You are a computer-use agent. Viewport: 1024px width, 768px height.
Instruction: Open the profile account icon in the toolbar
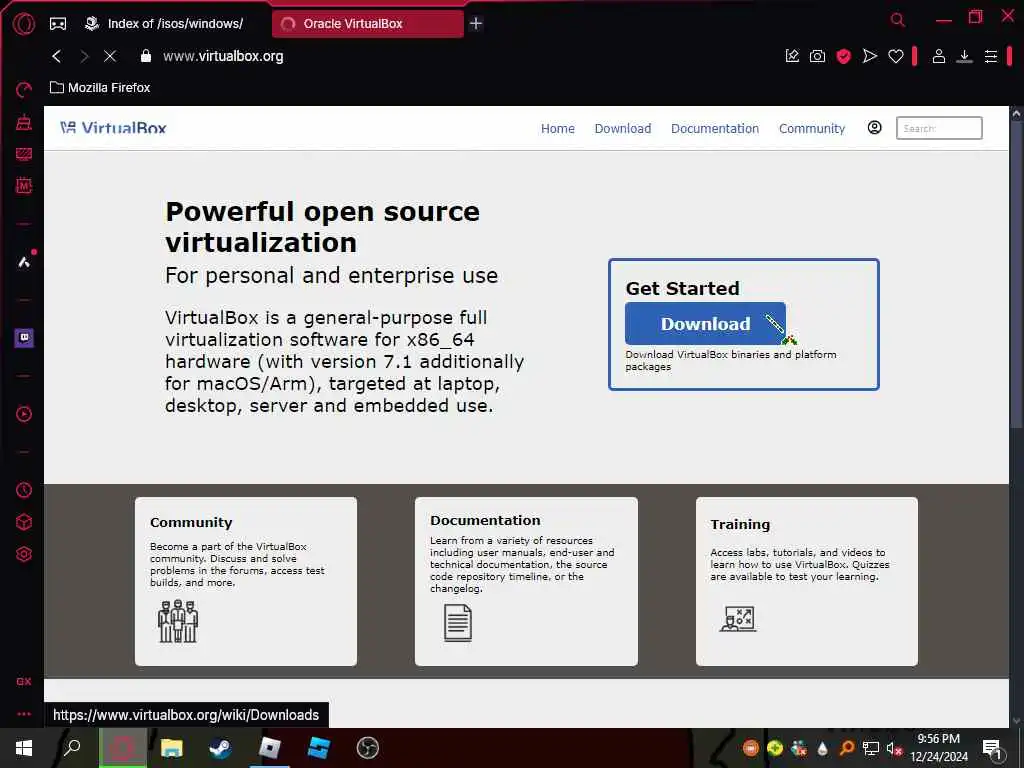938,56
